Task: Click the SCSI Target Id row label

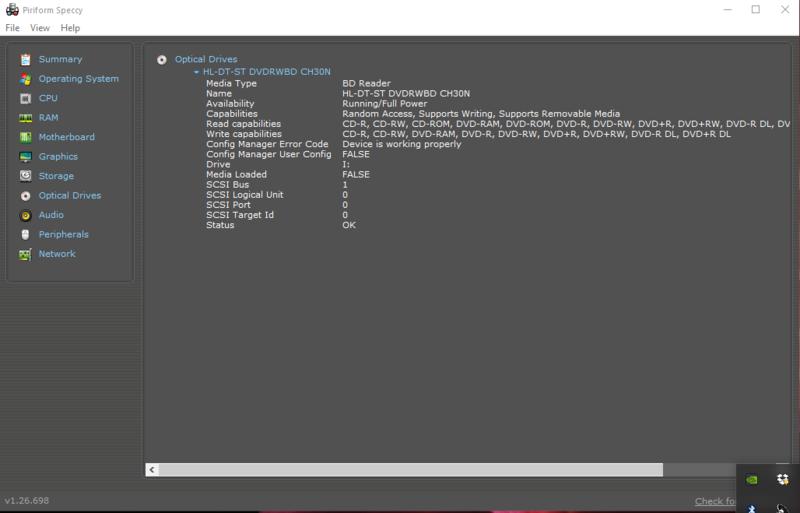Action: pos(240,215)
